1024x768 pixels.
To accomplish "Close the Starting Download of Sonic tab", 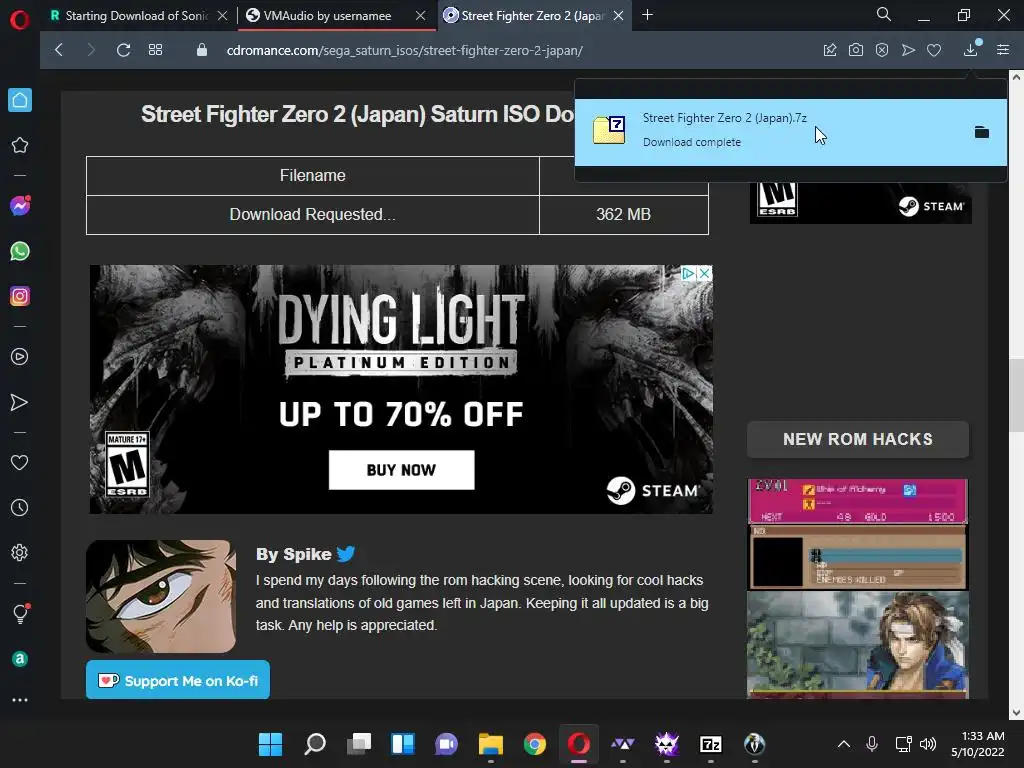I will [x=222, y=16].
